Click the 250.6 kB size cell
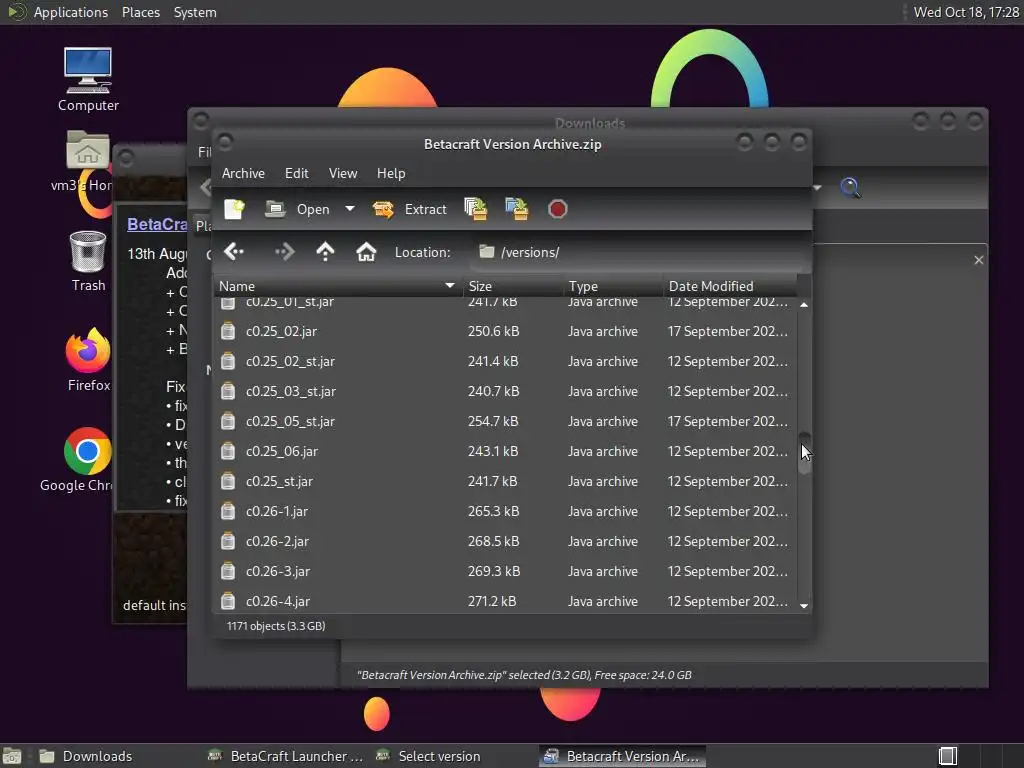 [x=493, y=331]
